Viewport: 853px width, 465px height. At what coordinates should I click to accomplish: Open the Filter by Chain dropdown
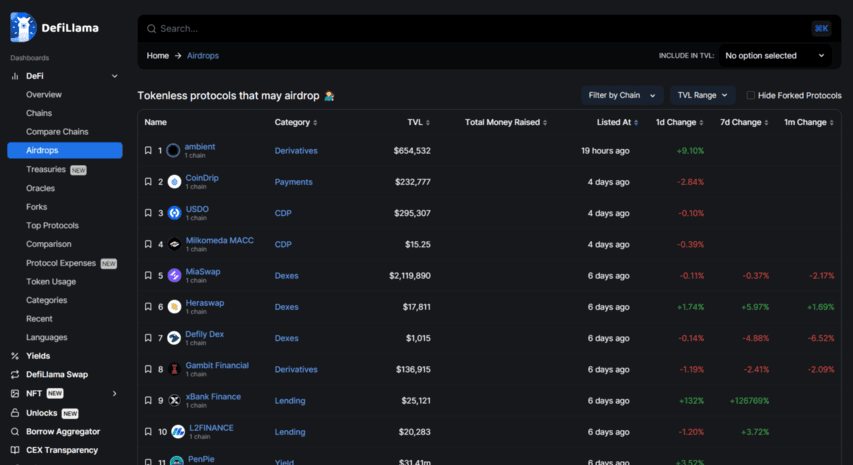click(622, 95)
